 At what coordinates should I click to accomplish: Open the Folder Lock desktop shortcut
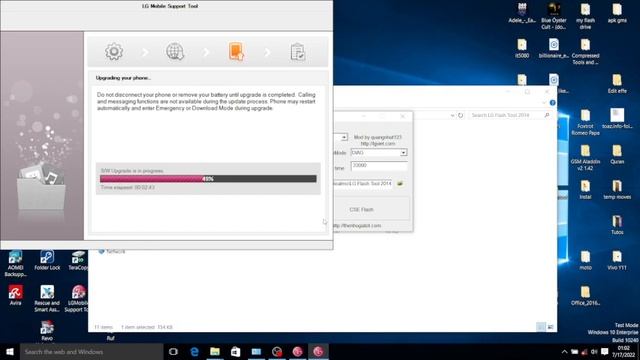pos(47,260)
